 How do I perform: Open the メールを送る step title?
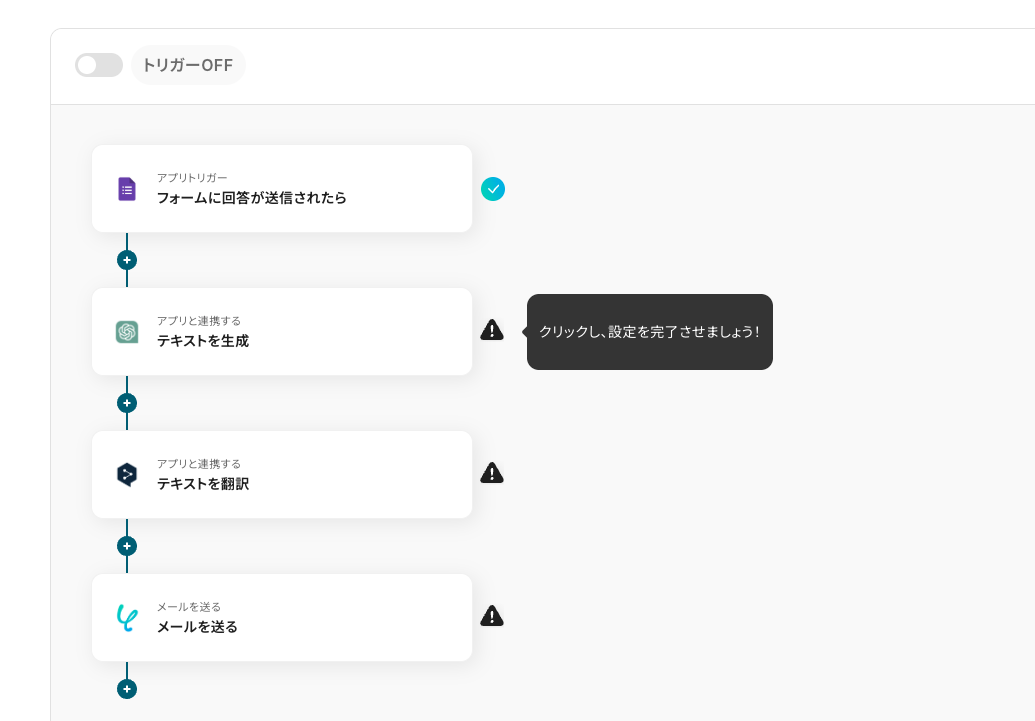[x=197, y=627]
